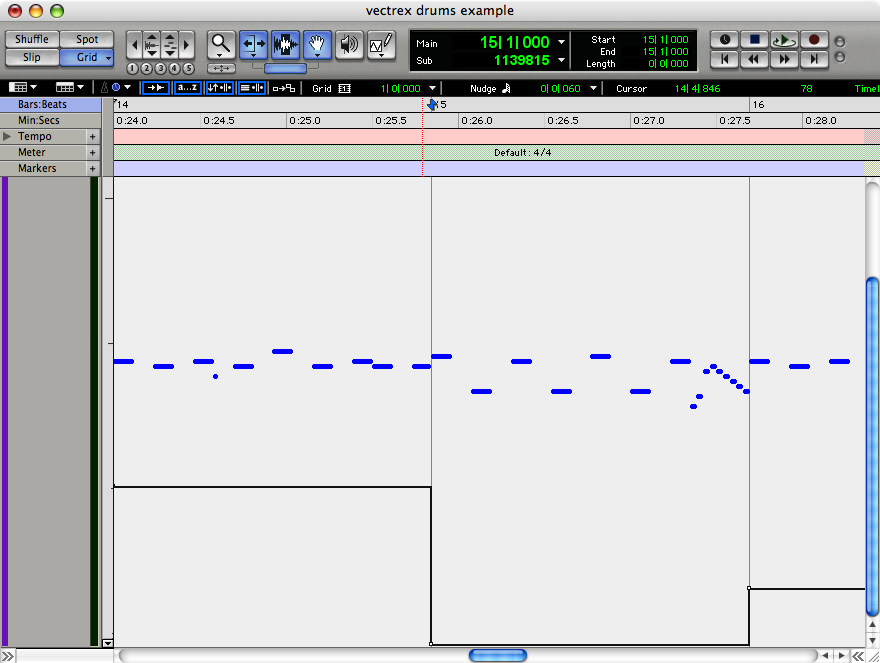Click the MIDI note zoom button

169,45
